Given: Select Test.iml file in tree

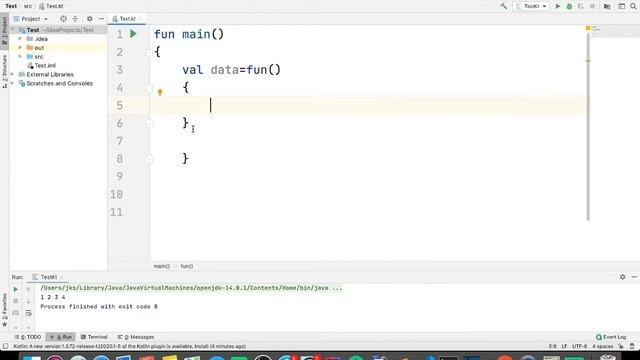Looking at the screenshot, I should 41,65.
